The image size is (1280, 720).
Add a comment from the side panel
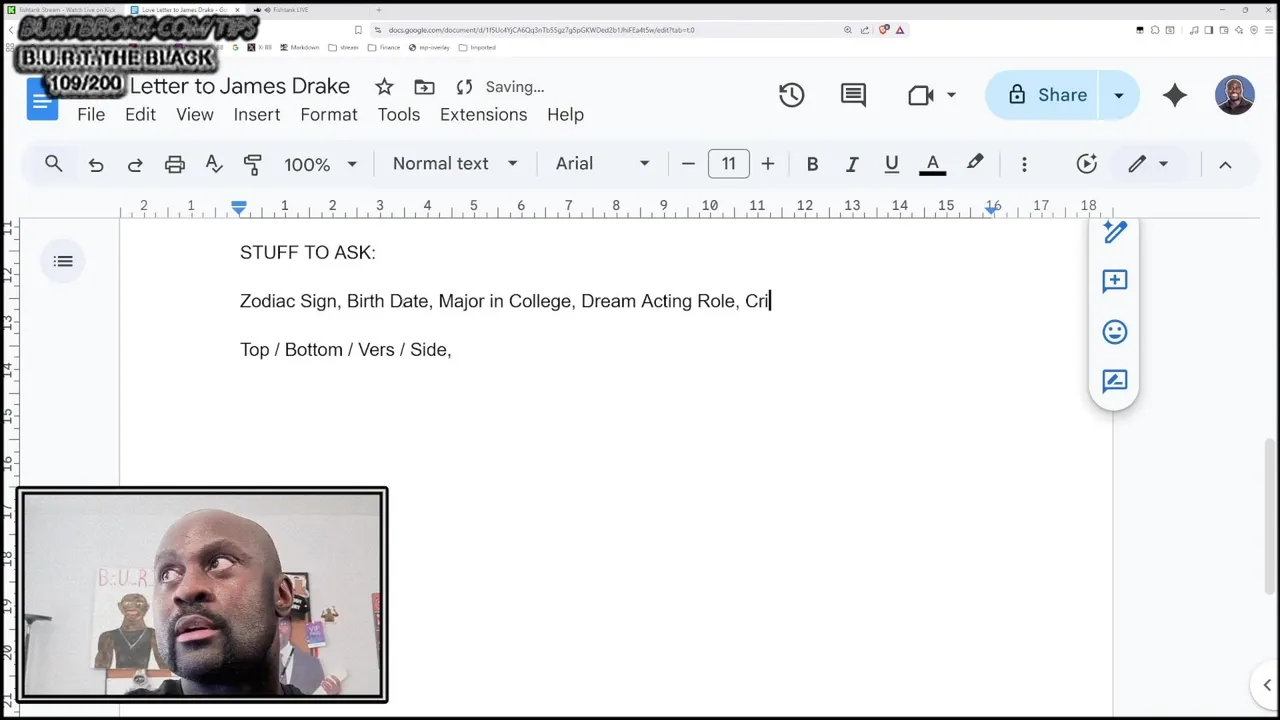[1114, 282]
